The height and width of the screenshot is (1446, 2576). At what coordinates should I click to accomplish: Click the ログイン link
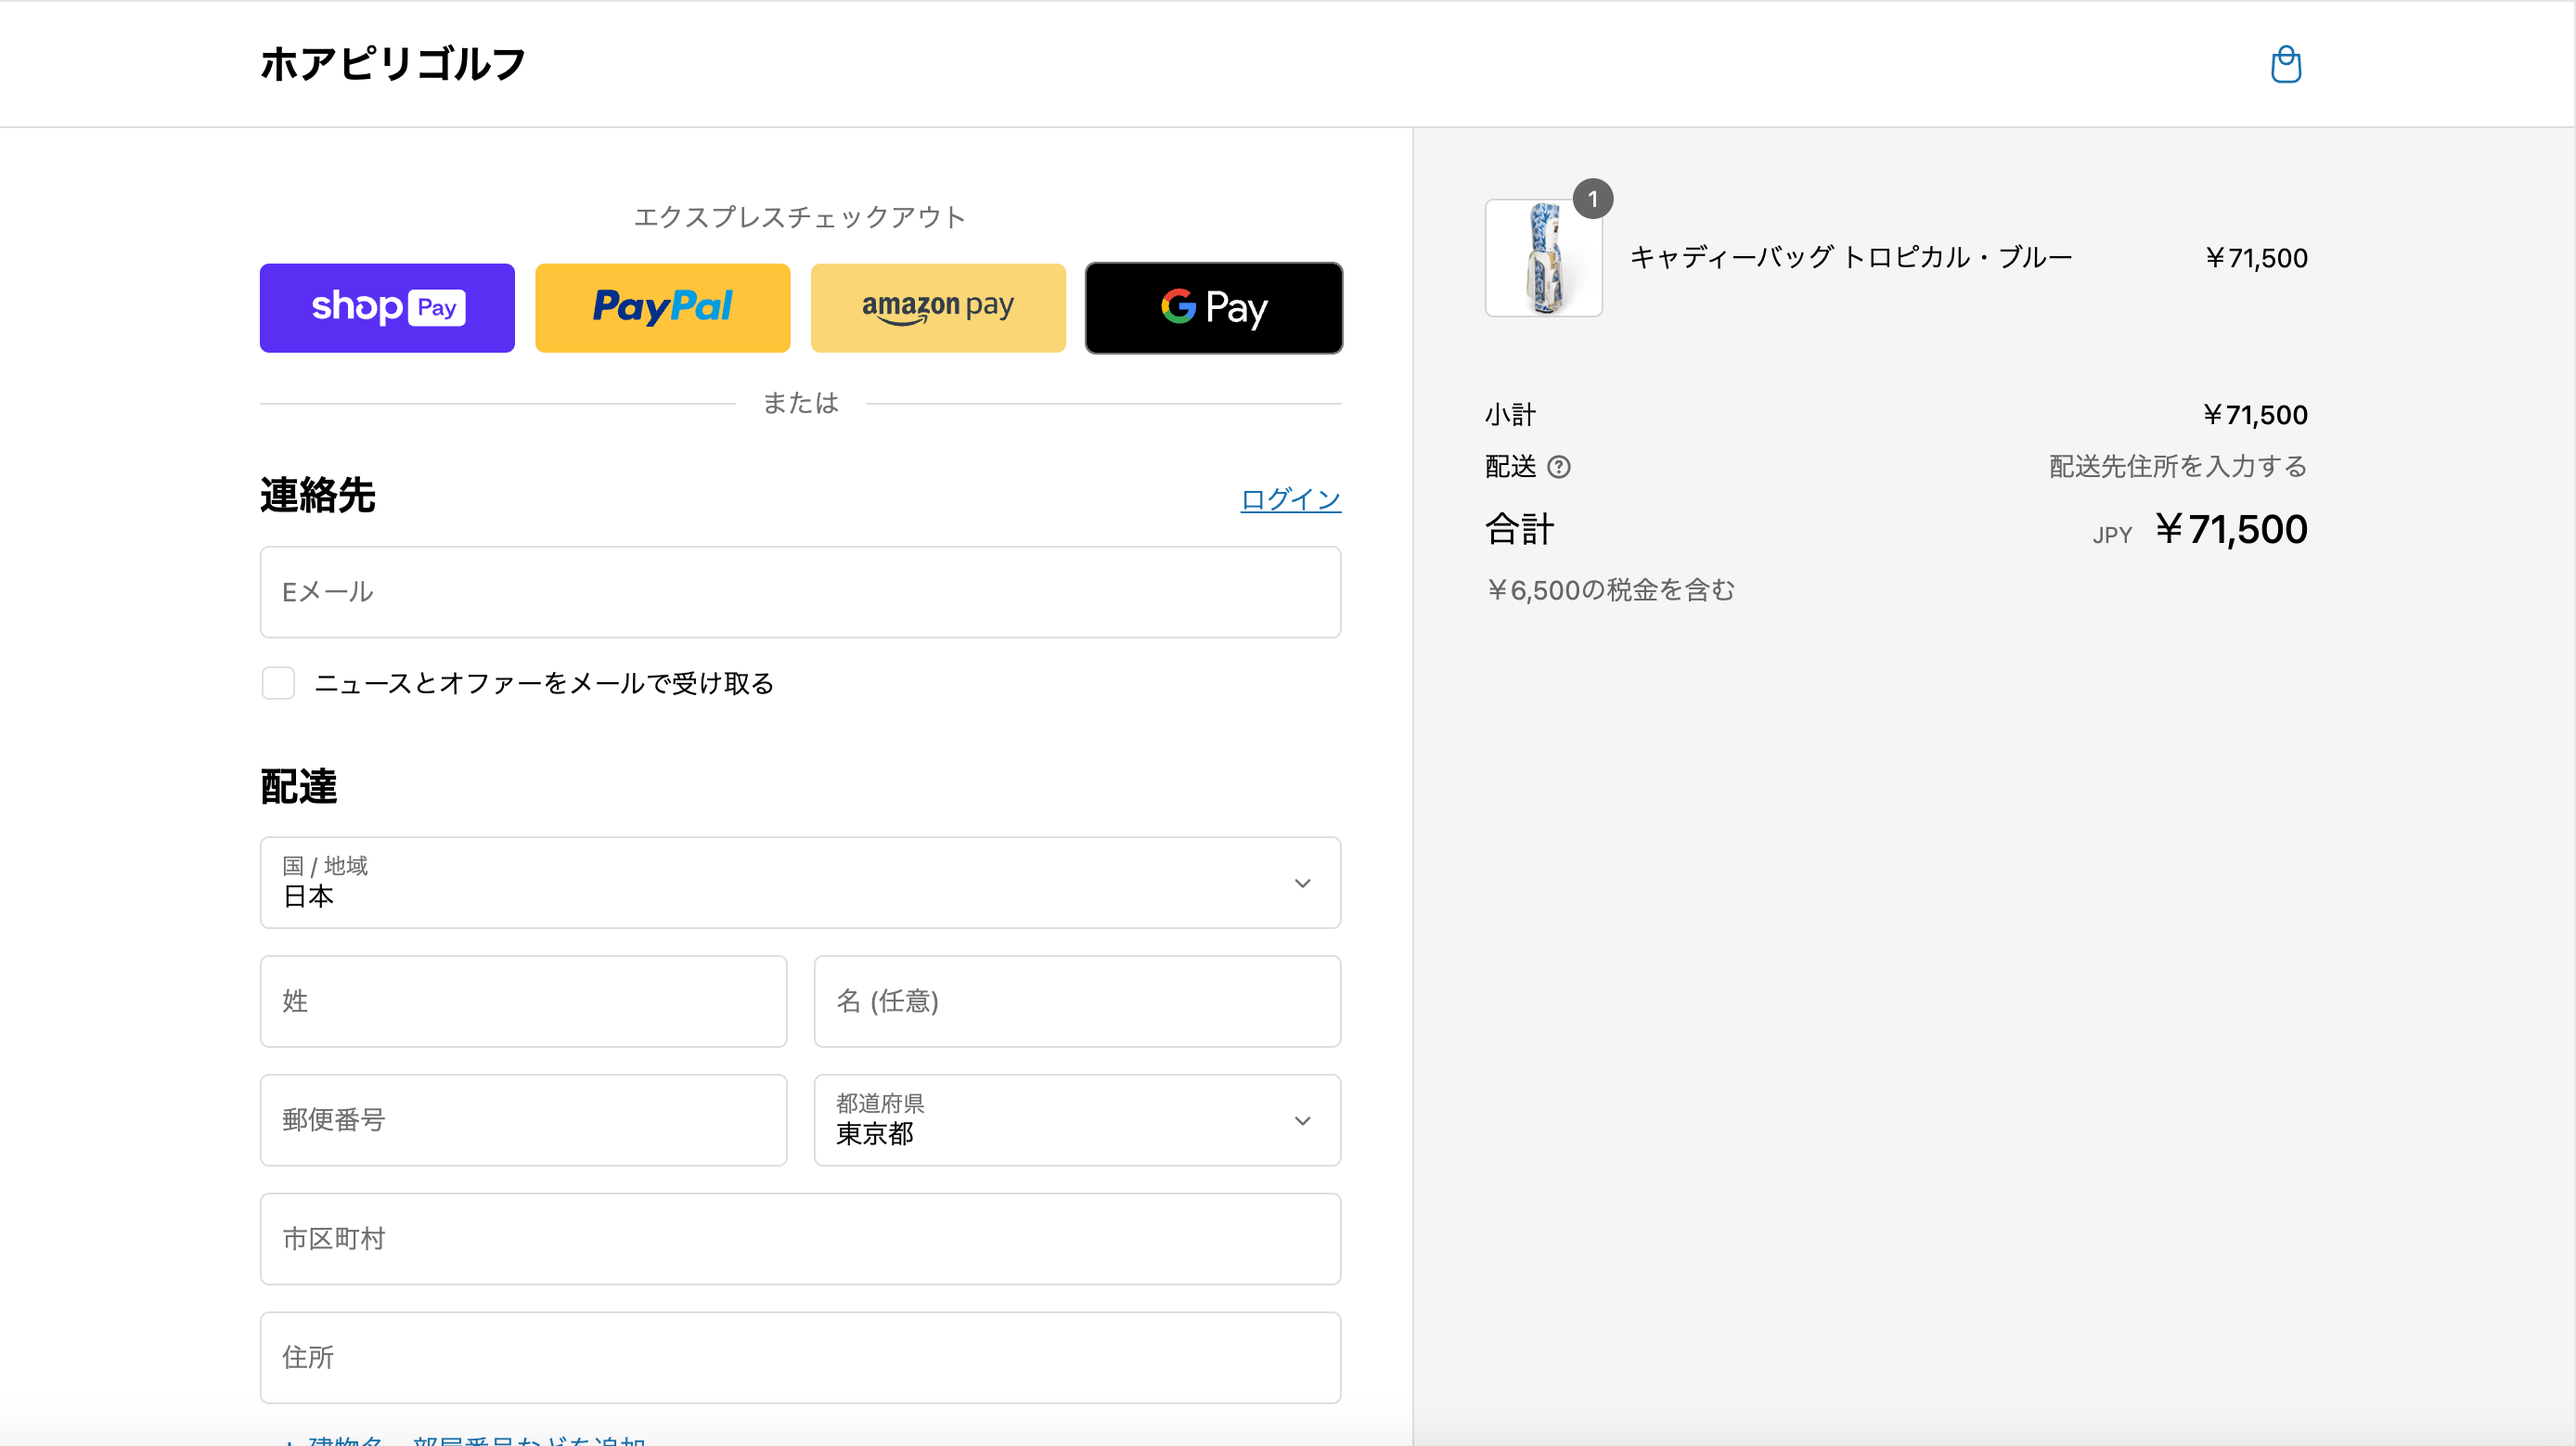tap(1290, 499)
